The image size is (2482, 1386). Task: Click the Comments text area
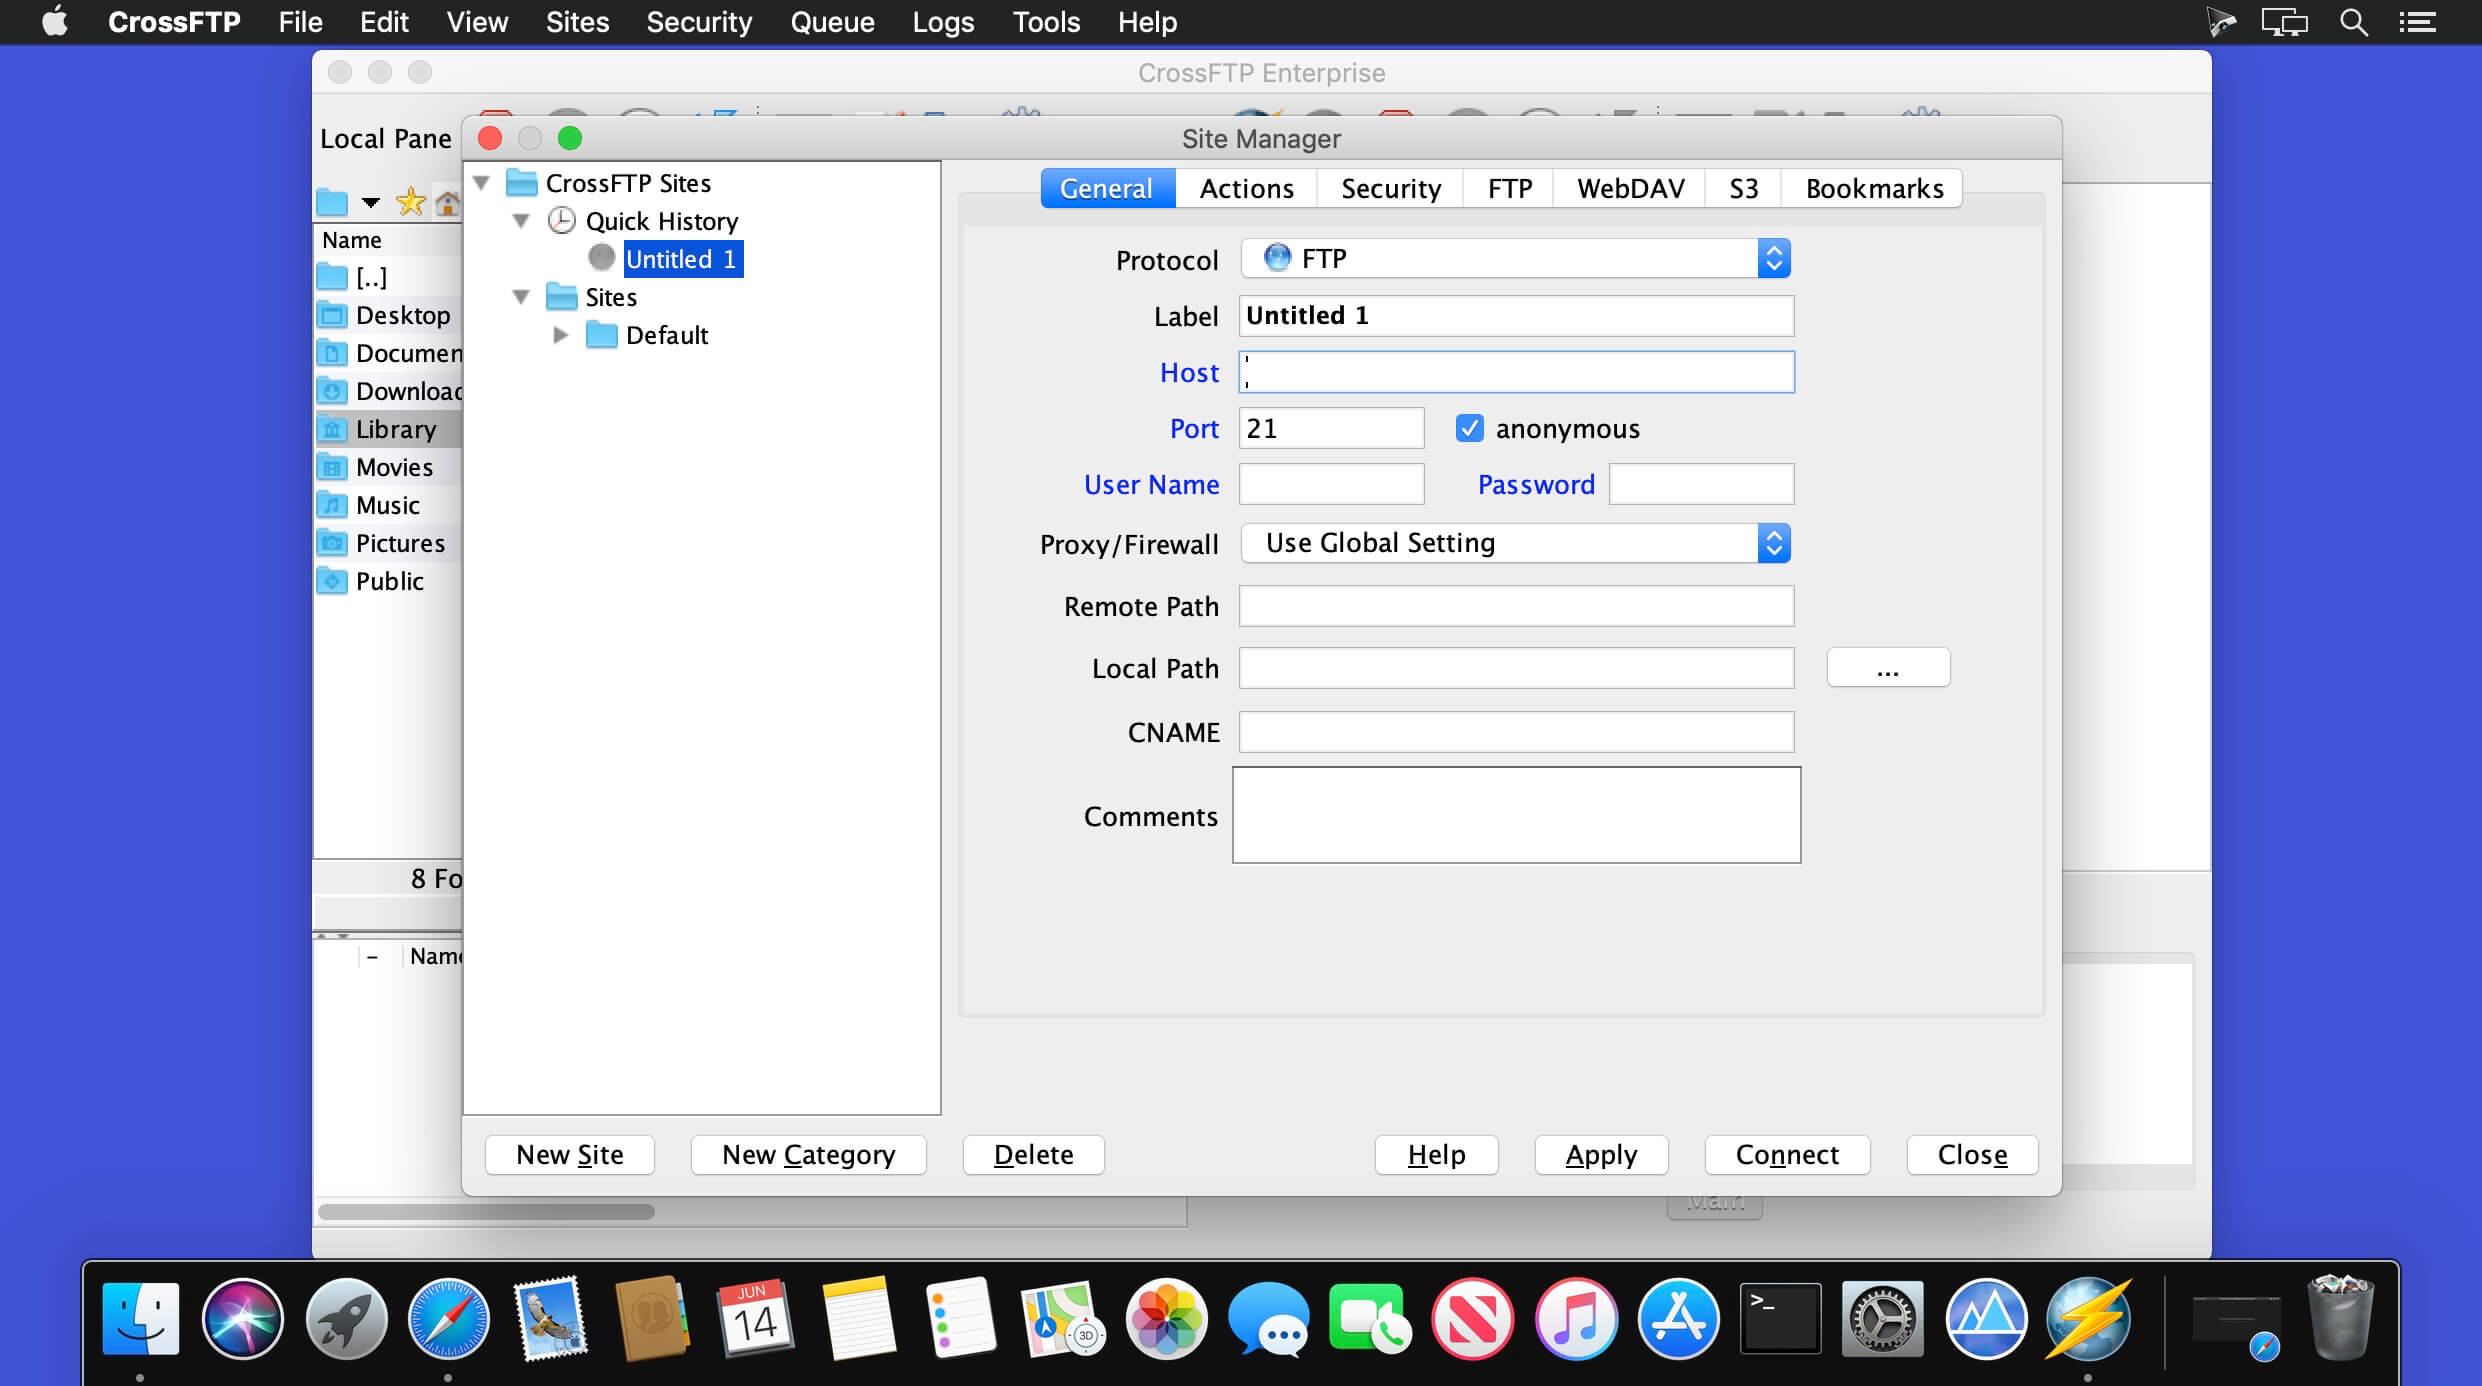click(1517, 815)
